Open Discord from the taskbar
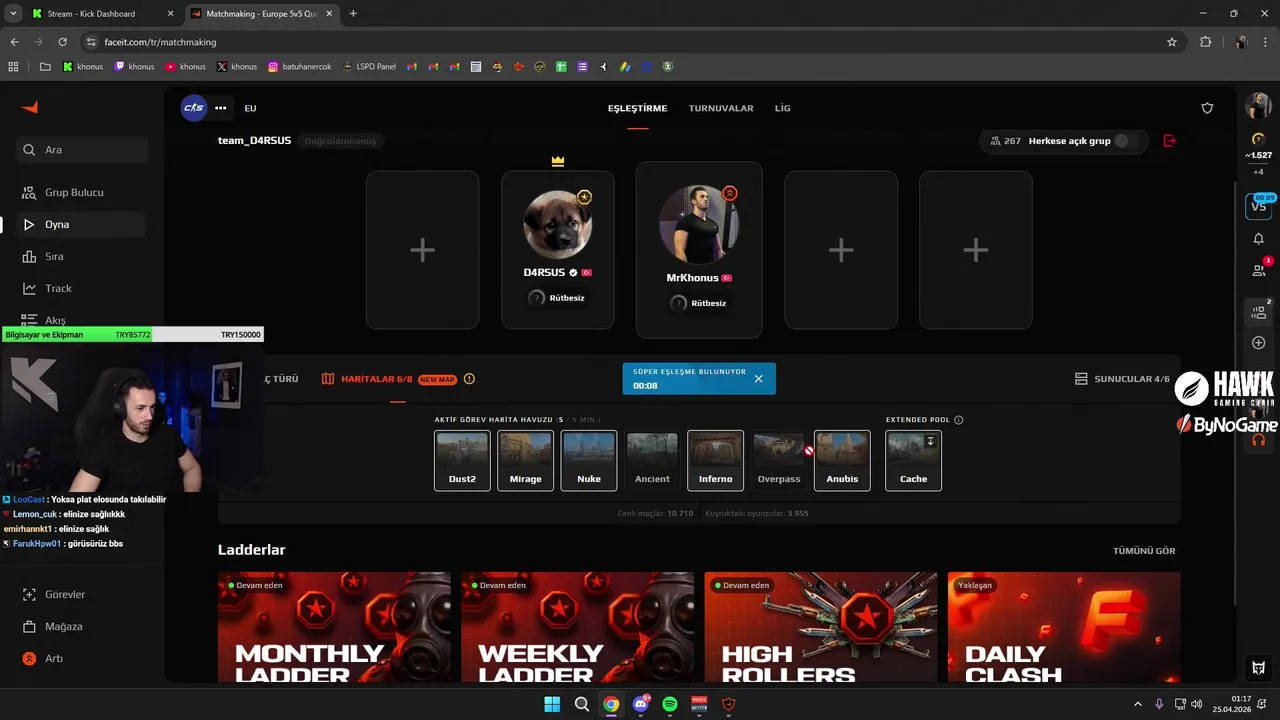 pos(641,704)
